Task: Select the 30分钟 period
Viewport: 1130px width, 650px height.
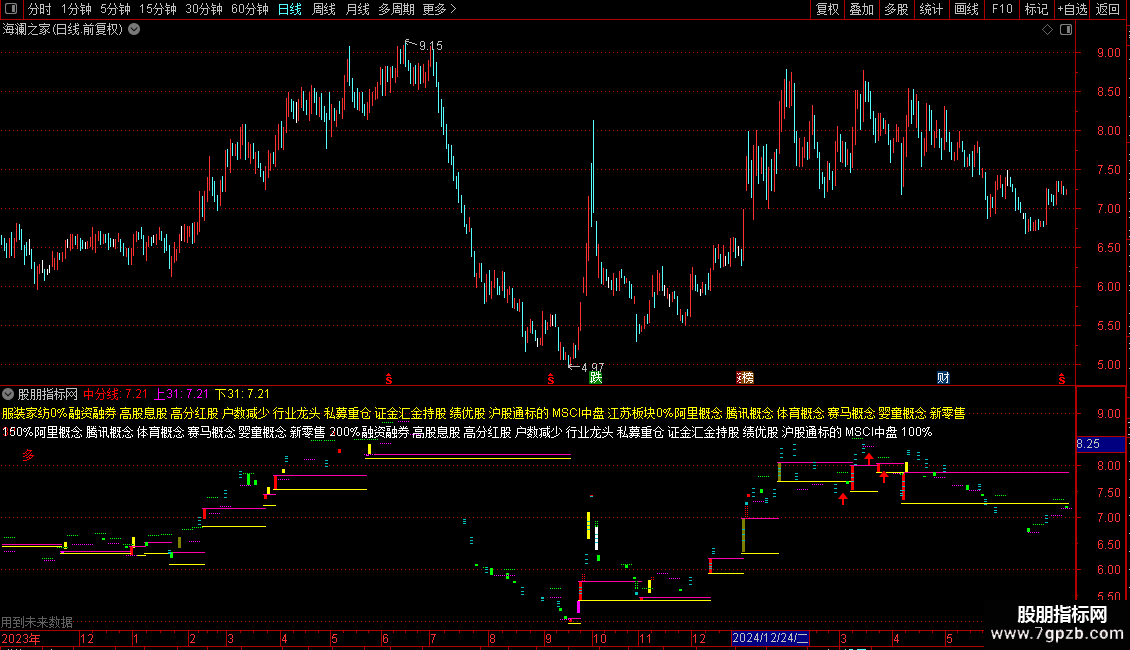Action: pyautogui.click(x=203, y=9)
